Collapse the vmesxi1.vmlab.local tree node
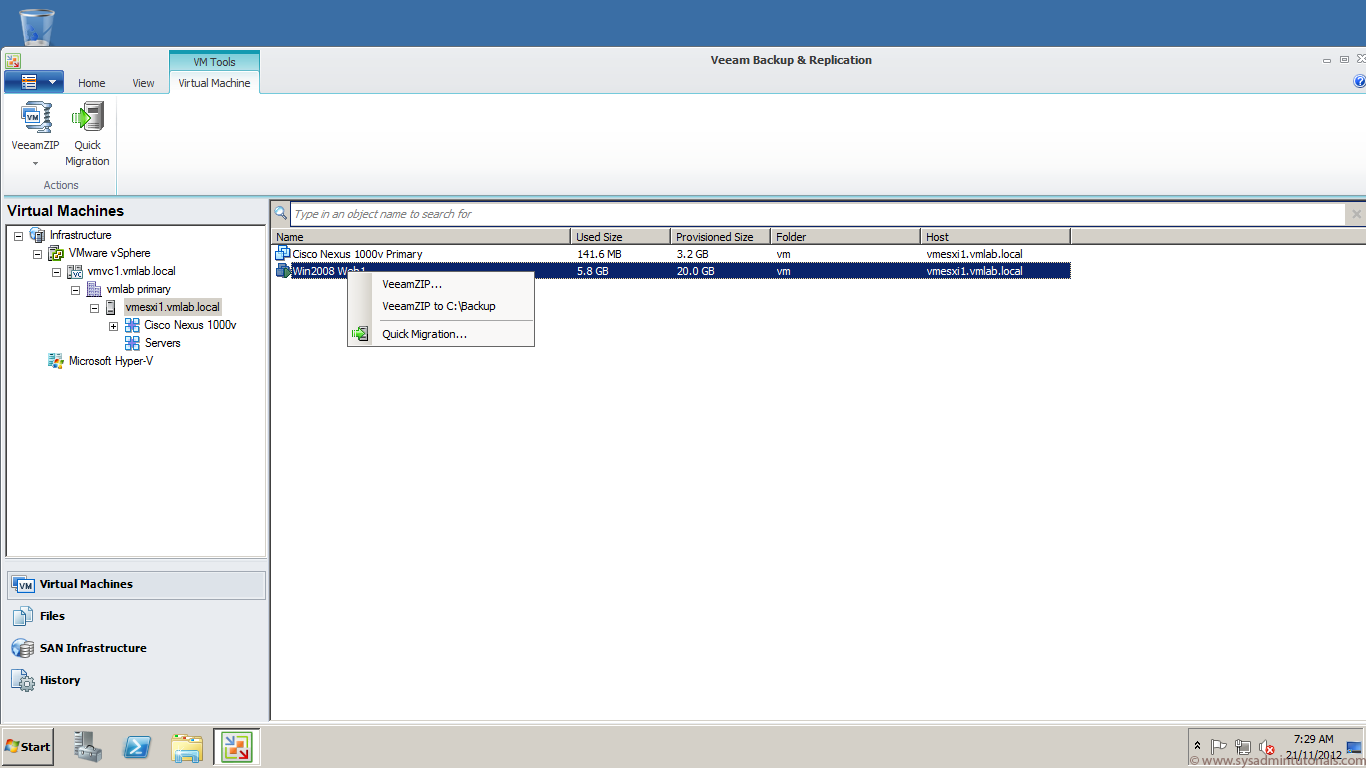 tap(94, 307)
